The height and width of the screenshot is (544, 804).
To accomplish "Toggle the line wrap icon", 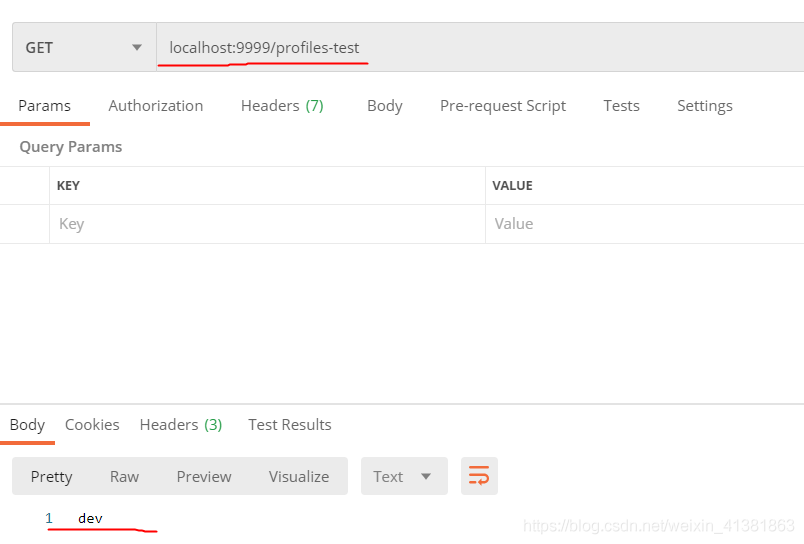I will click(479, 476).
